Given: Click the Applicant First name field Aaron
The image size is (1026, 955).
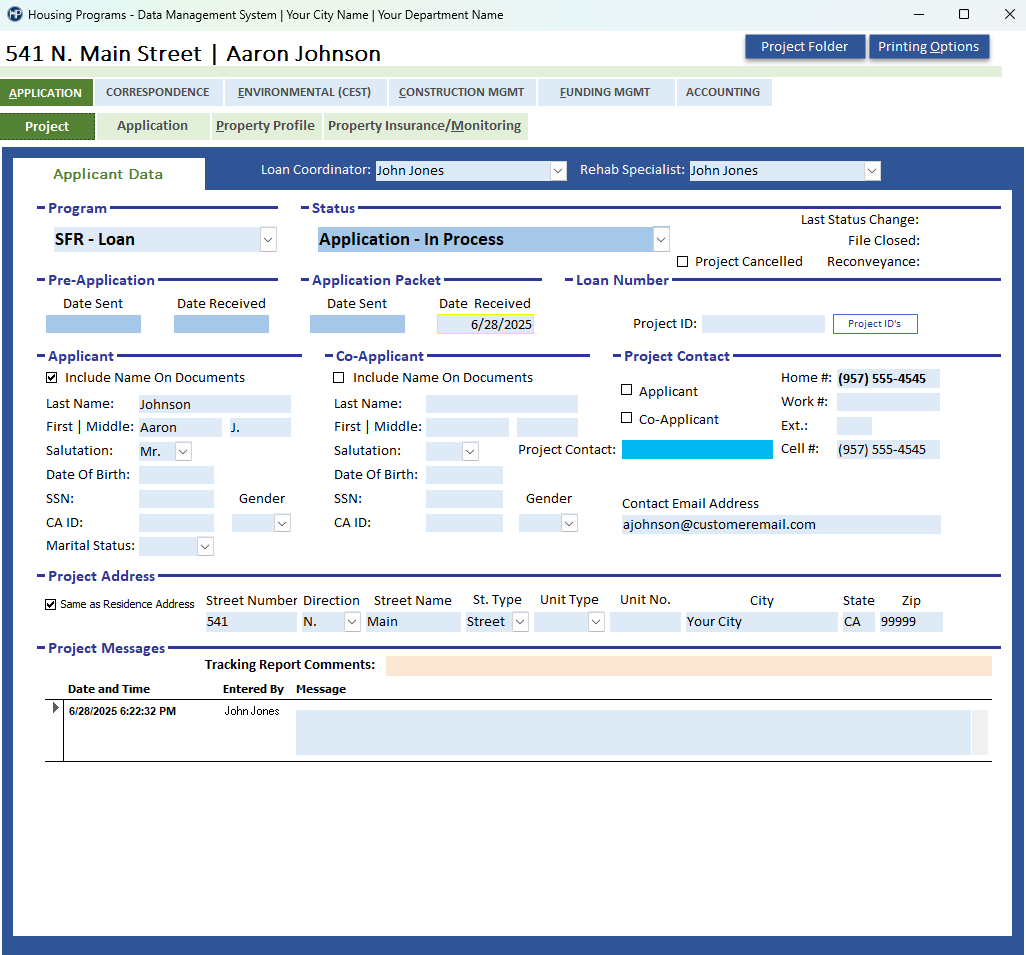Looking at the screenshot, I should coord(180,427).
